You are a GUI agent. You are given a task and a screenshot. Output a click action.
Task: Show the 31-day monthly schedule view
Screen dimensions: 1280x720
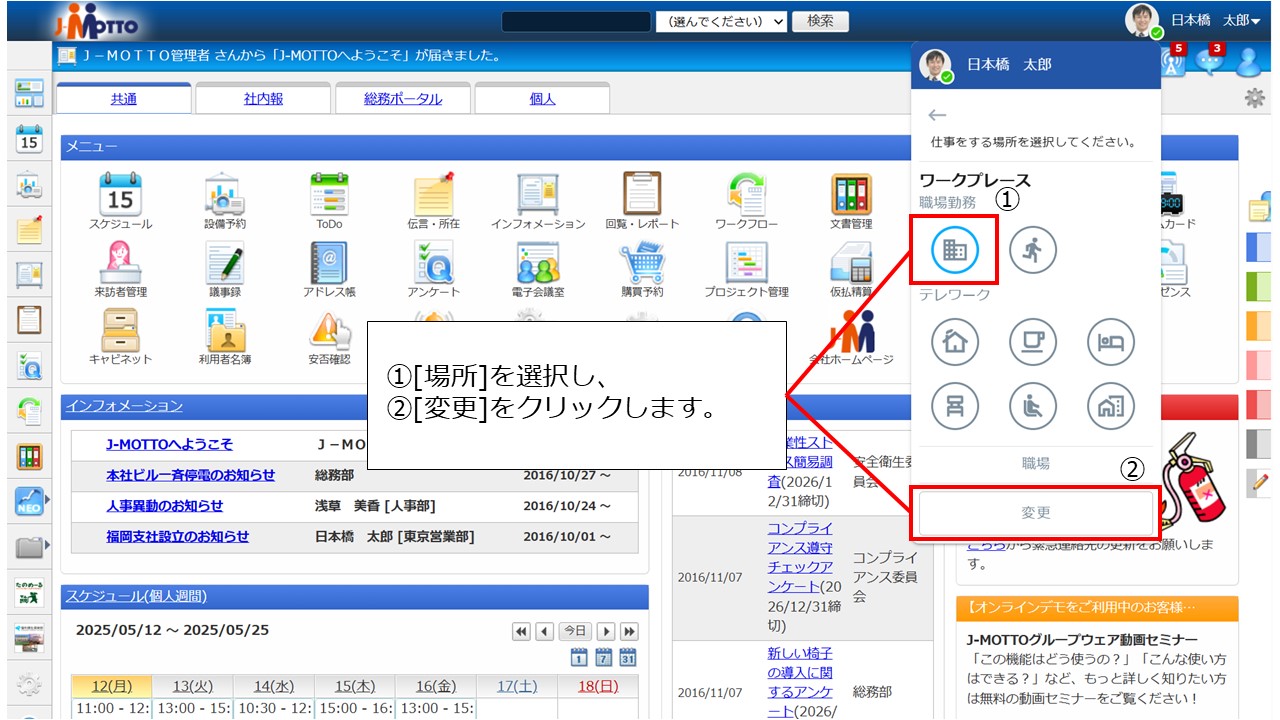628,657
